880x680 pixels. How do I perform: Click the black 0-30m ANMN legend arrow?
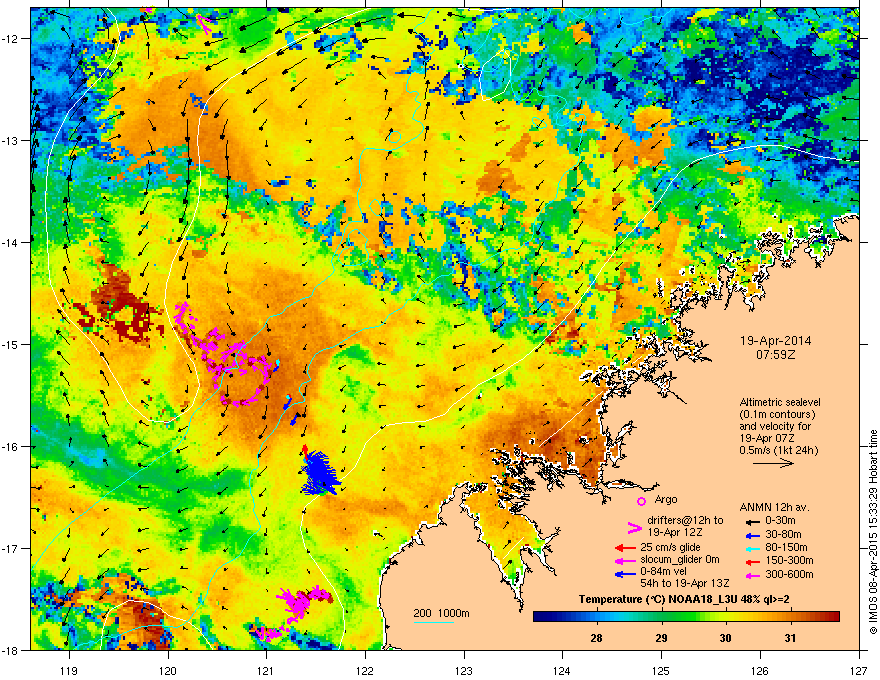(753, 521)
